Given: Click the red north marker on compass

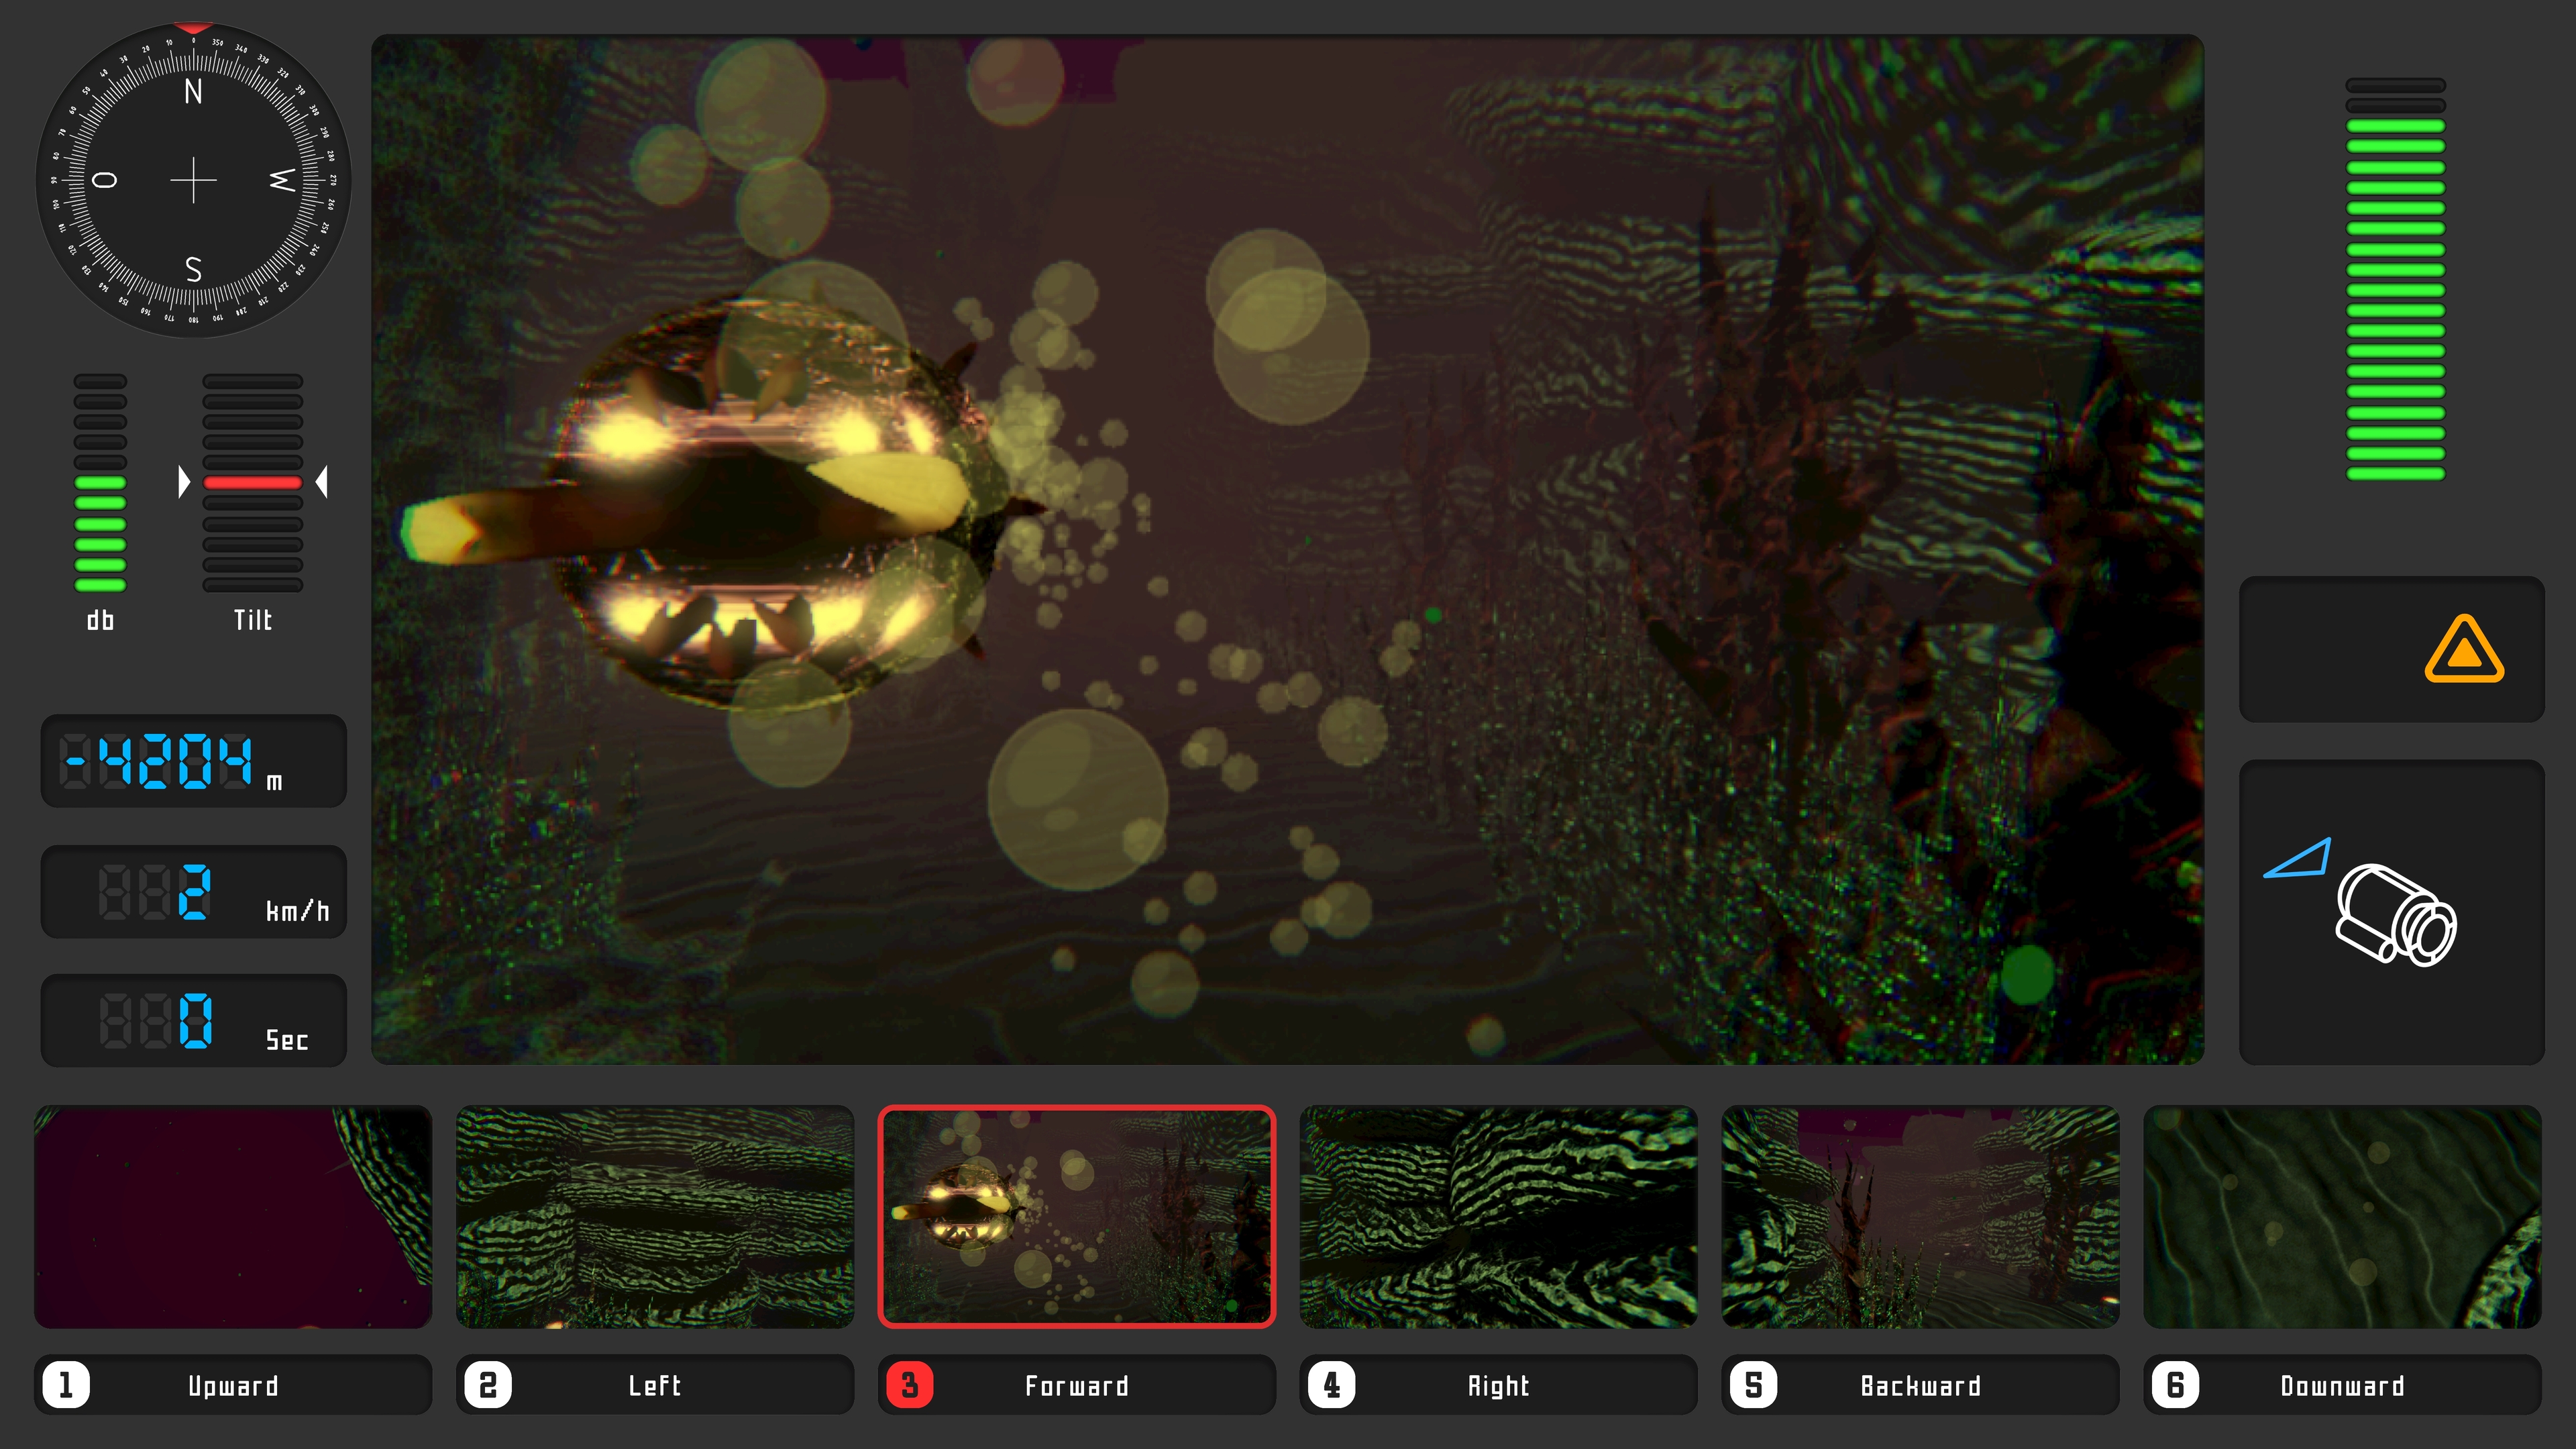Looking at the screenshot, I should click(193, 28).
